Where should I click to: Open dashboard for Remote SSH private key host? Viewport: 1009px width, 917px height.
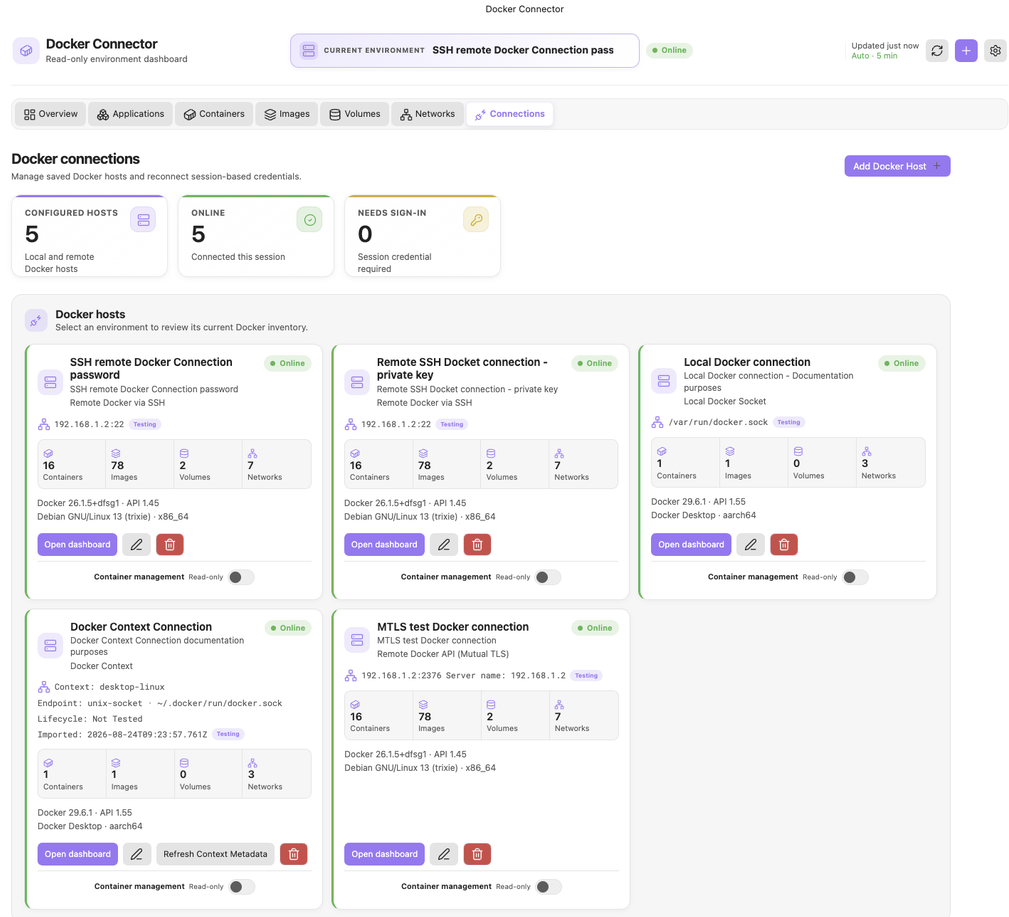[384, 544]
